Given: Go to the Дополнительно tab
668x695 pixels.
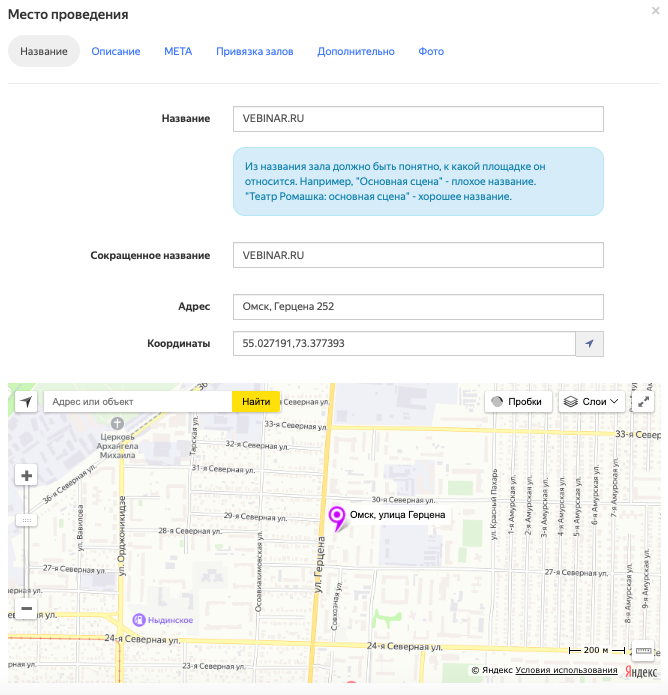Looking at the screenshot, I should tap(355, 51).
